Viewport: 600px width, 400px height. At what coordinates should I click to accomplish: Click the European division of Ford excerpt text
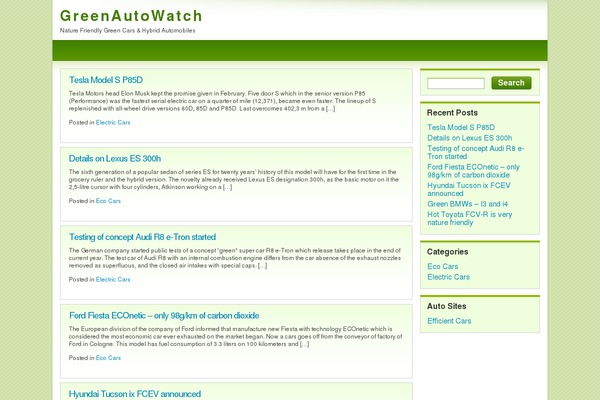[x=235, y=336]
